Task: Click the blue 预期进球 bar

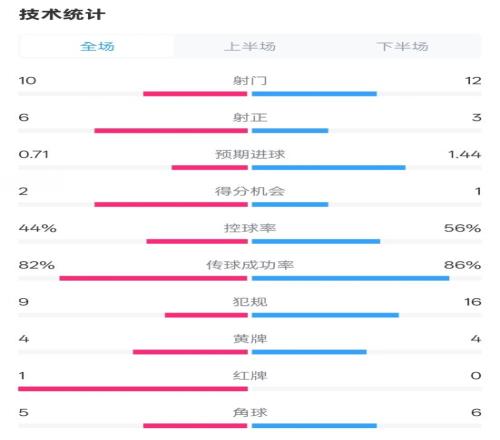Action: (329, 168)
